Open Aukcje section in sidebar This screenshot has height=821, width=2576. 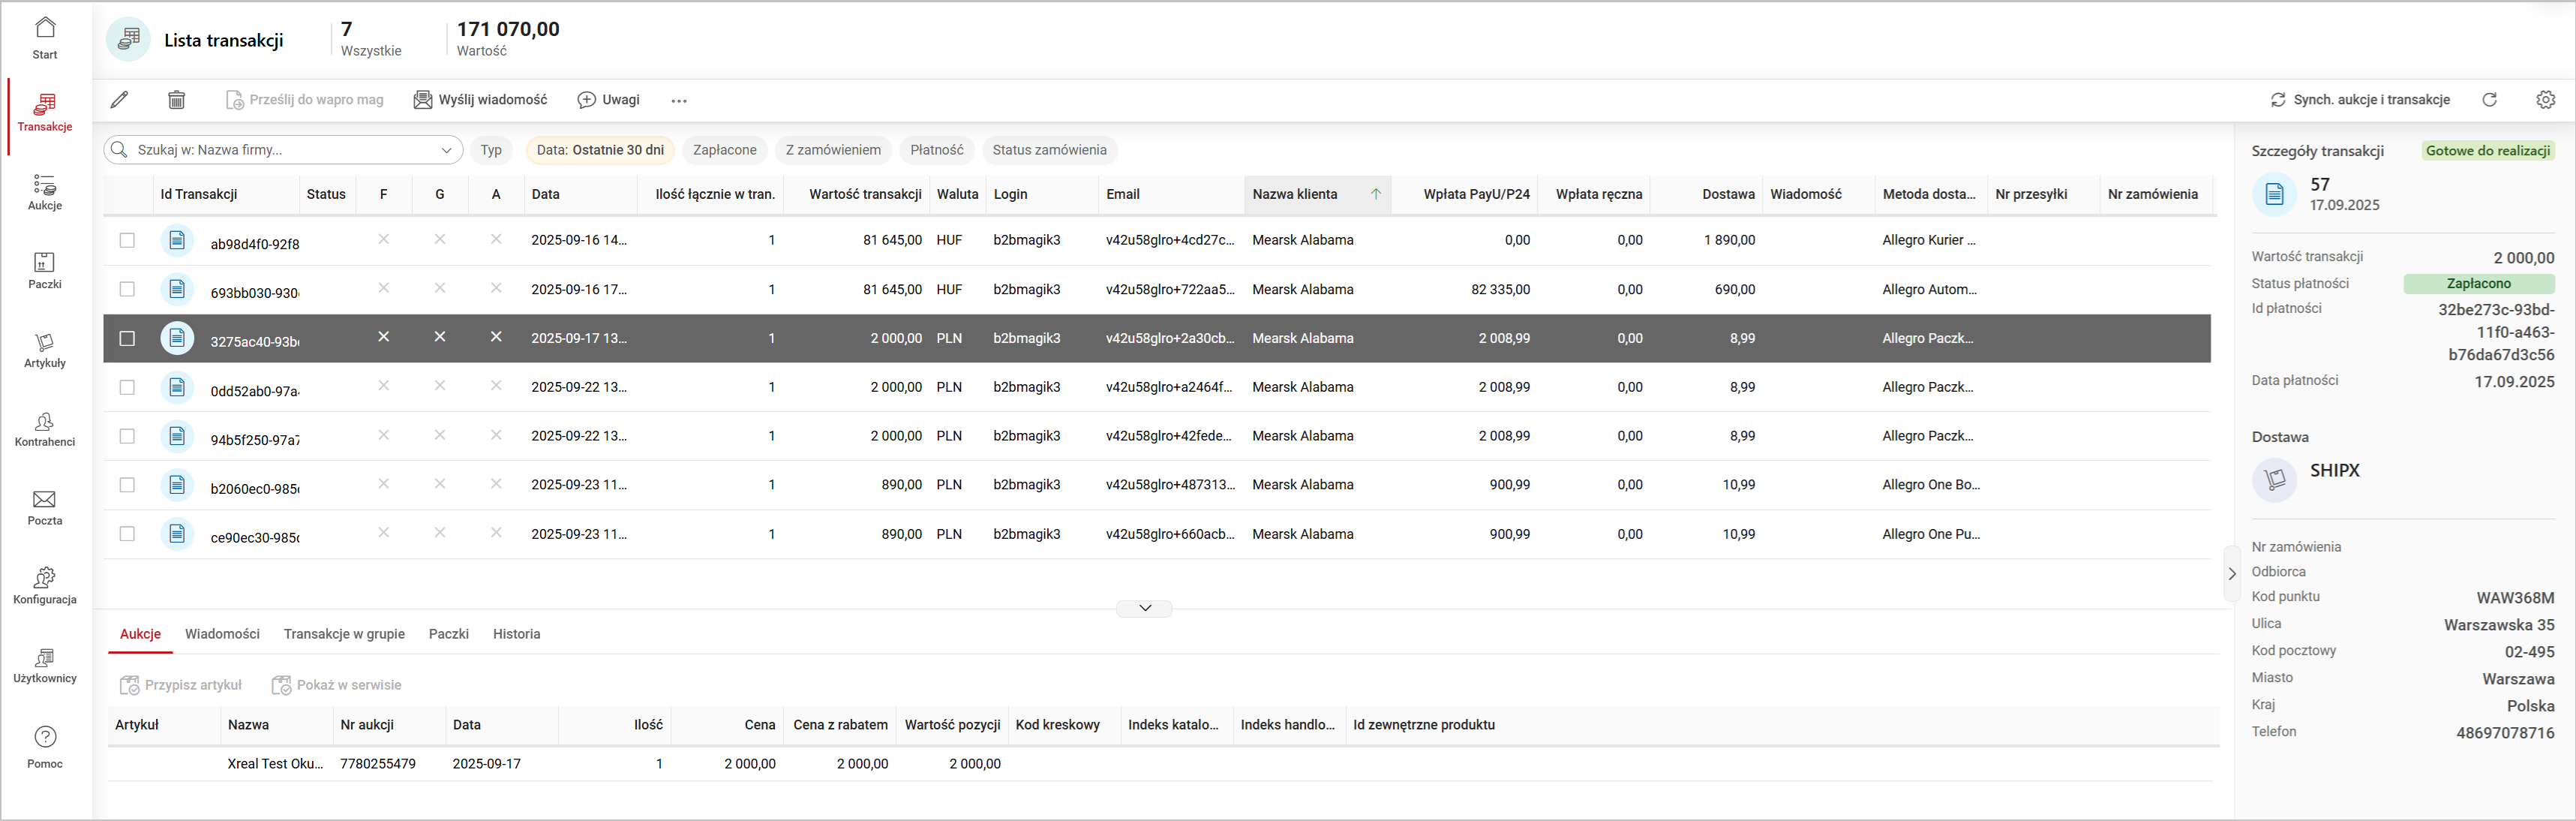point(45,192)
